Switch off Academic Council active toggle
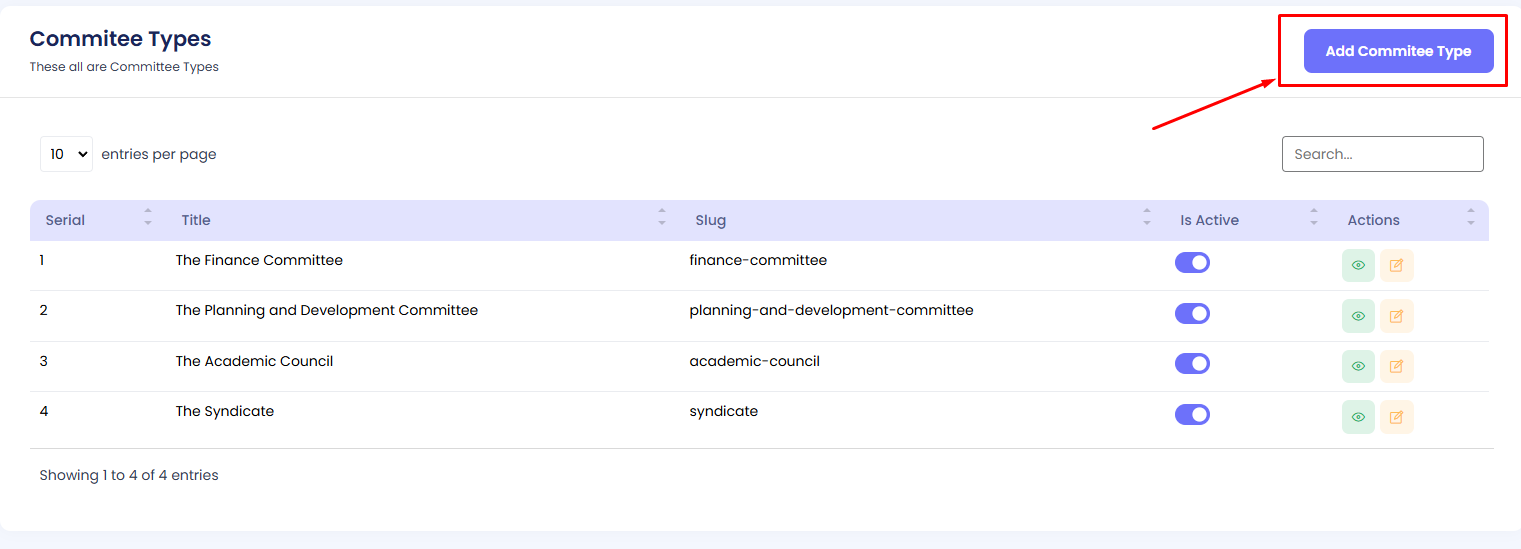1521x549 pixels. coord(1192,363)
